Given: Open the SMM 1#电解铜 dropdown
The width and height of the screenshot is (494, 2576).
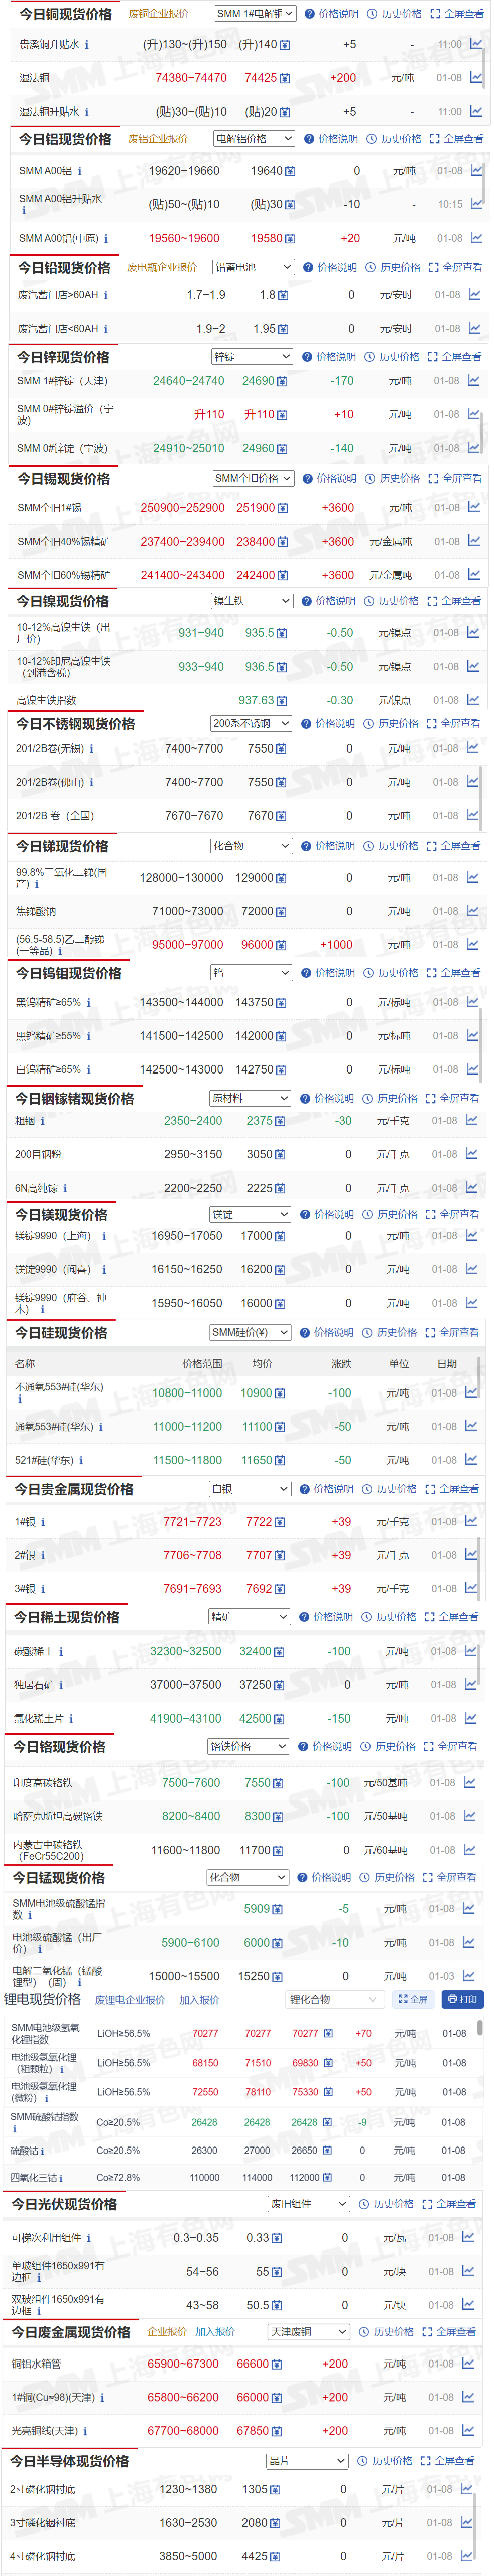Looking at the screenshot, I should point(255,14).
